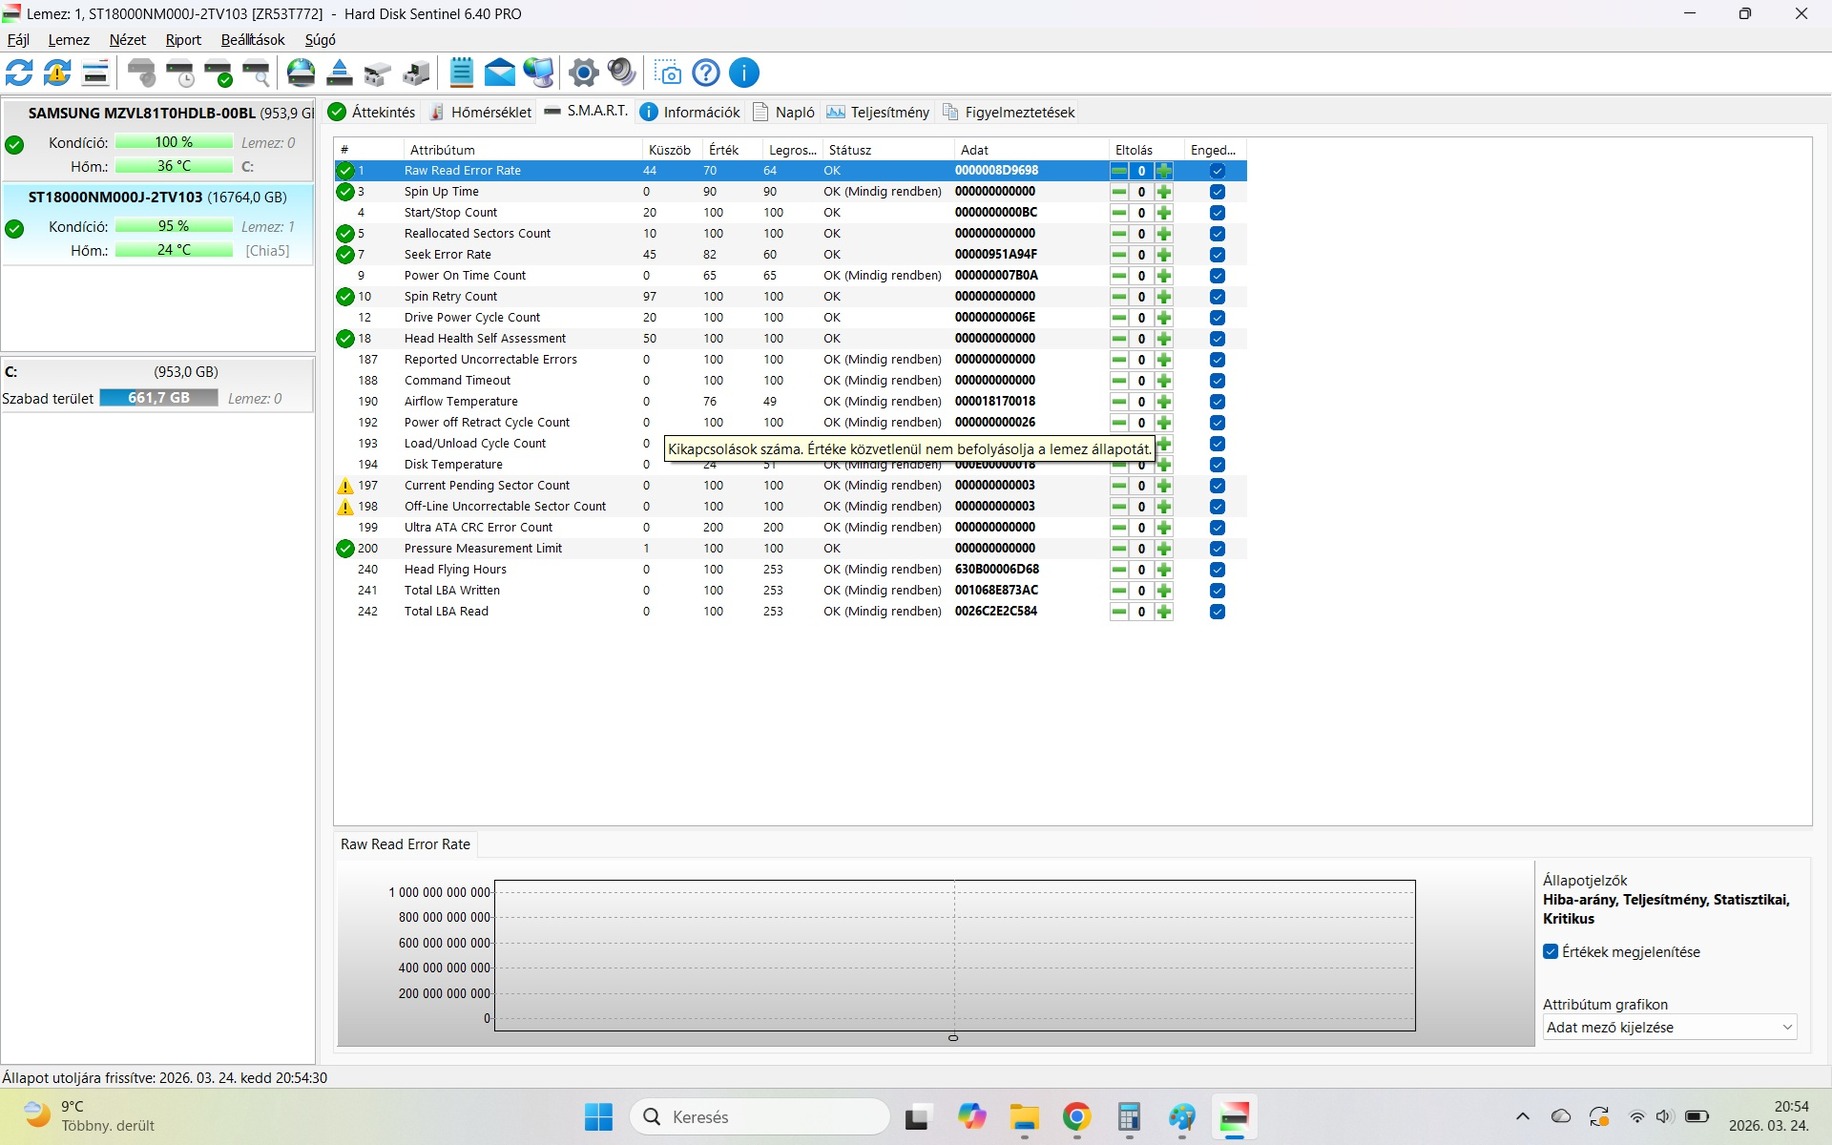
Task: Click the blue eject-arrow disk icon
Action: point(339,73)
